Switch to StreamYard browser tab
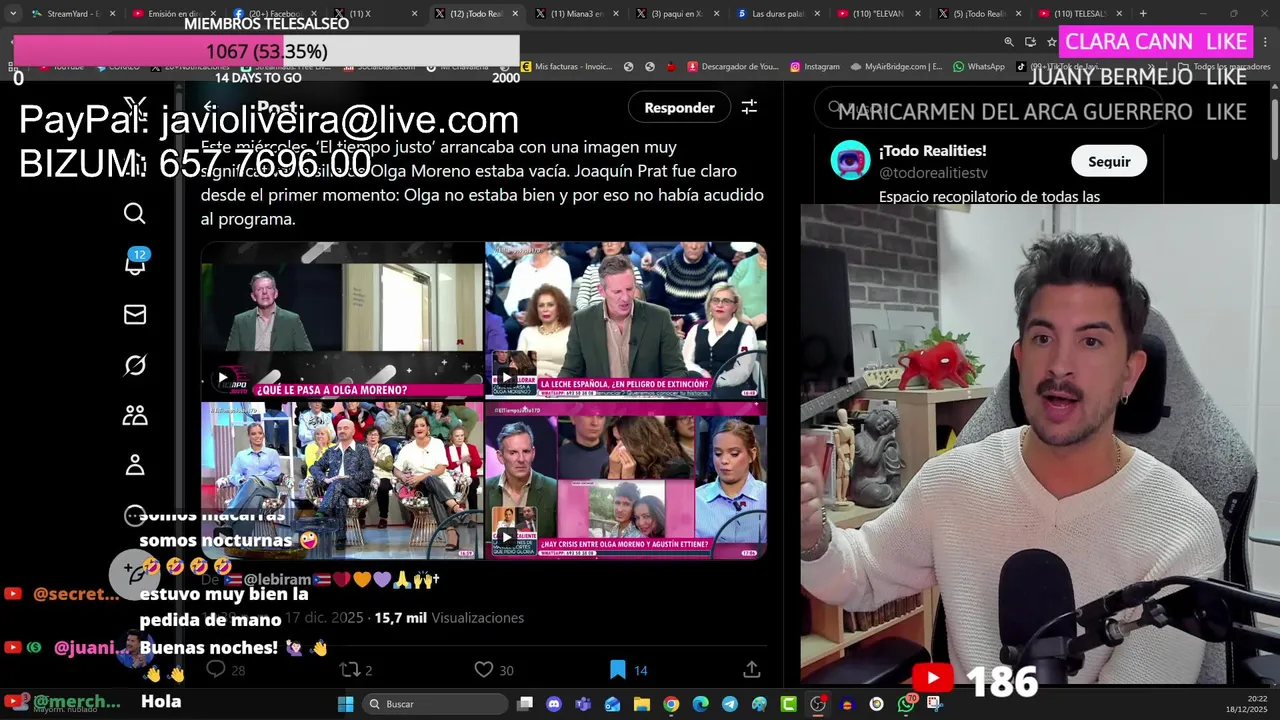1280x720 pixels. pos(73,14)
